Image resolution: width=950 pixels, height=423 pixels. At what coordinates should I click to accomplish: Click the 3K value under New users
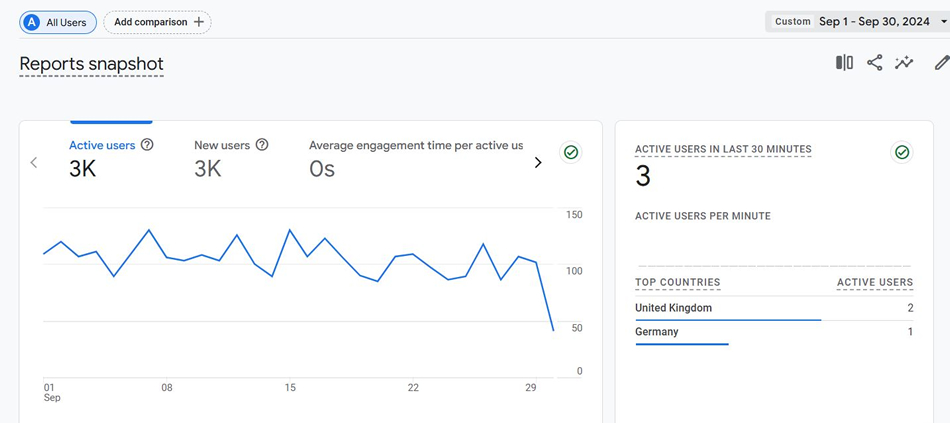[x=208, y=170]
